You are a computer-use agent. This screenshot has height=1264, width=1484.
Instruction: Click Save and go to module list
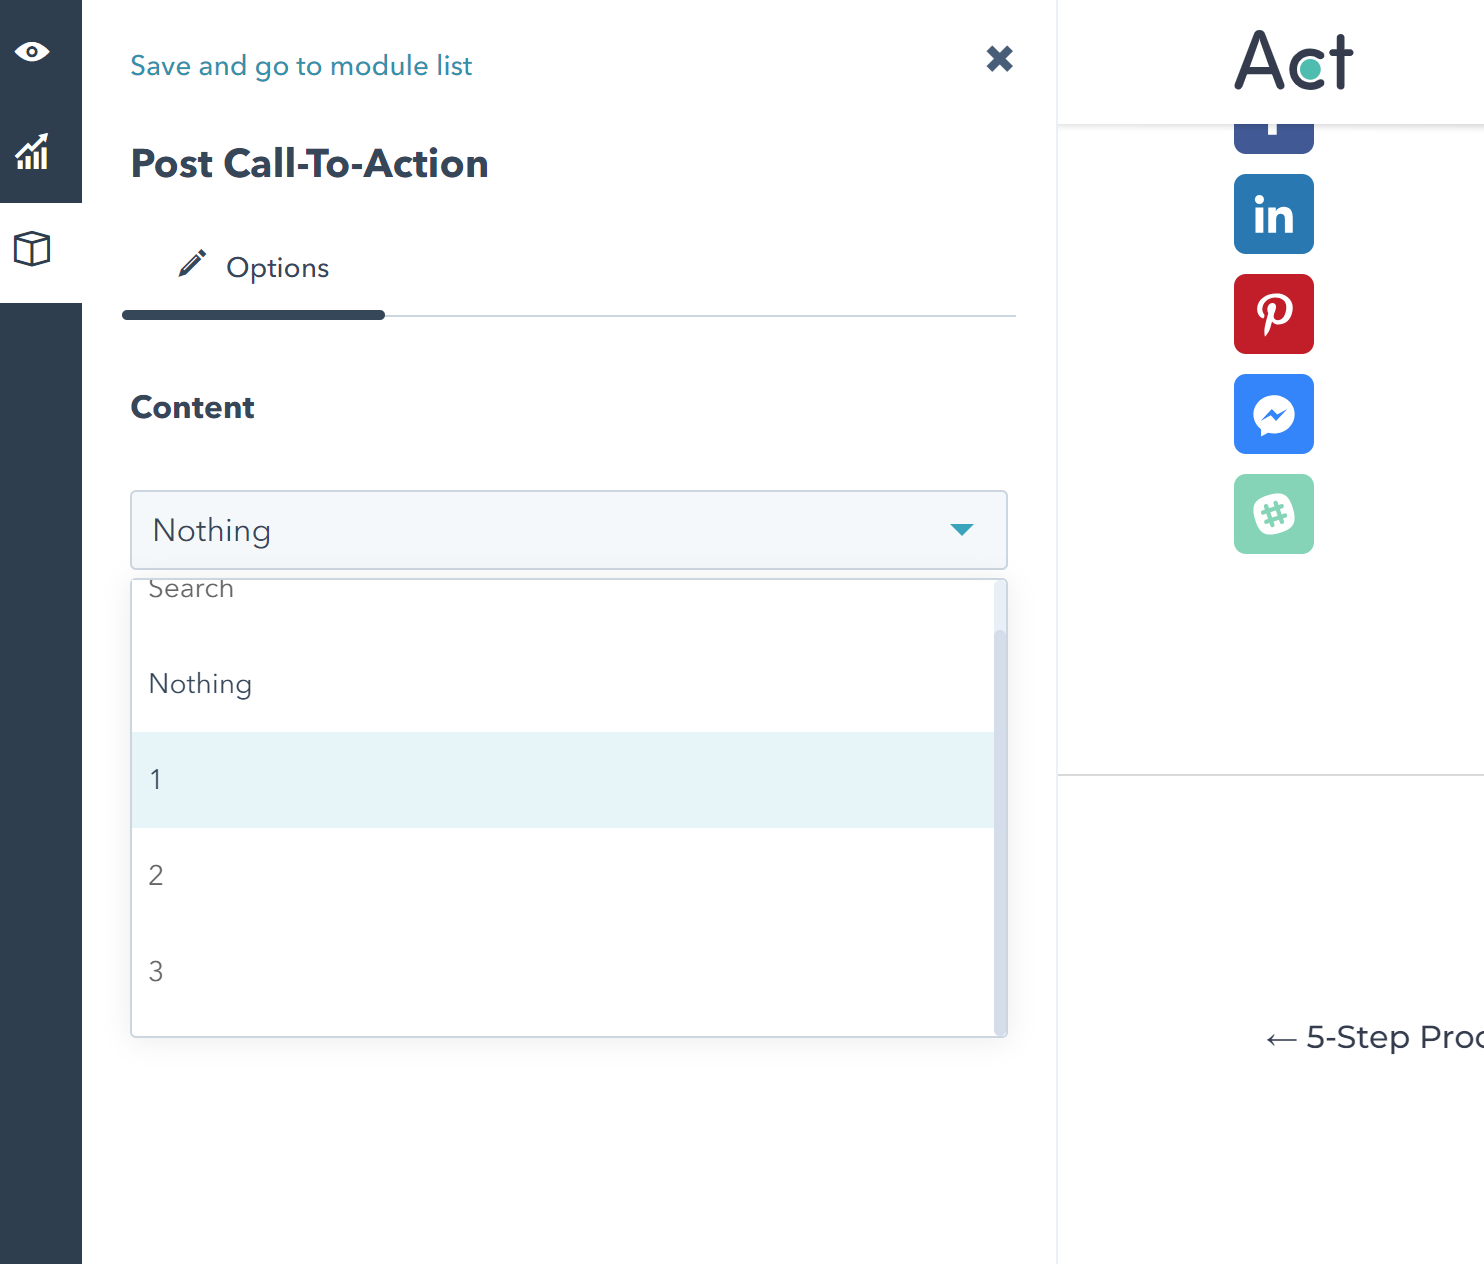(x=301, y=65)
